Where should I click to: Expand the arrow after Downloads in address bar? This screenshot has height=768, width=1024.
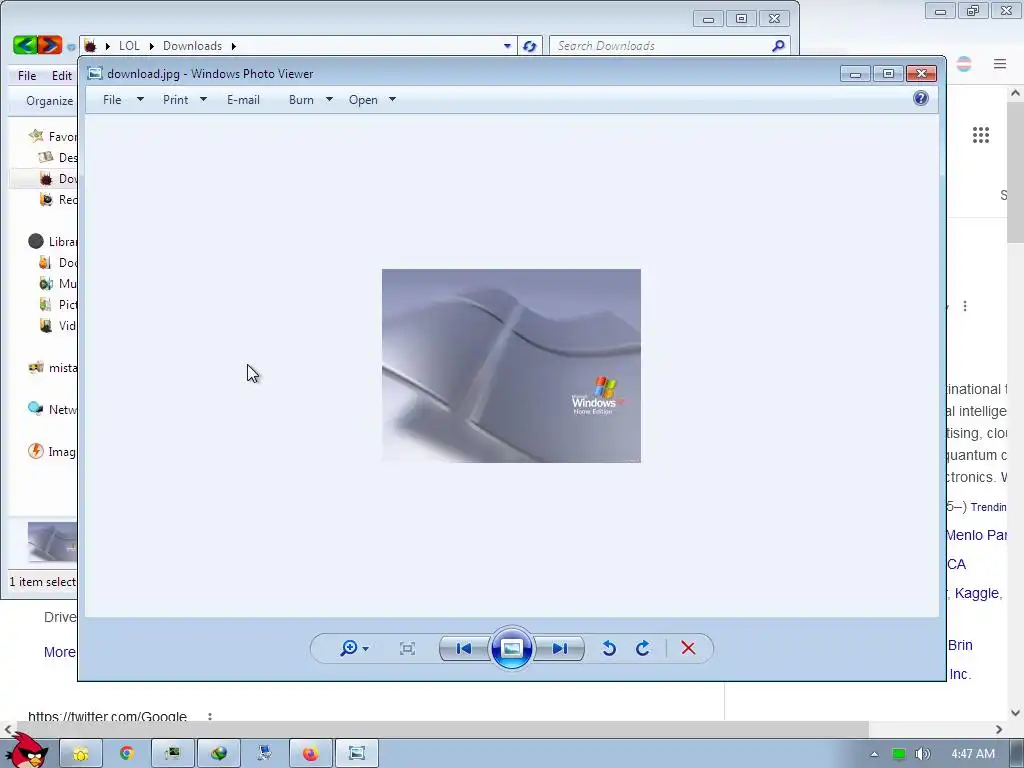234,46
